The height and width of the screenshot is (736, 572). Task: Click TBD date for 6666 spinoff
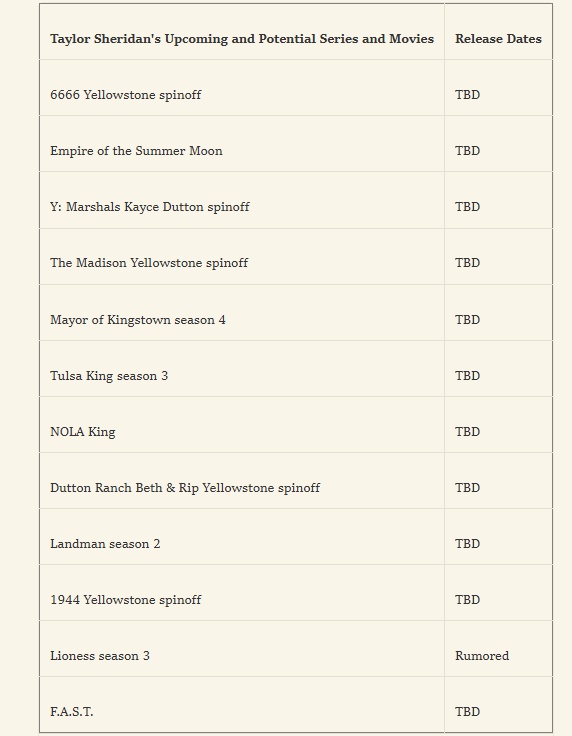click(467, 95)
